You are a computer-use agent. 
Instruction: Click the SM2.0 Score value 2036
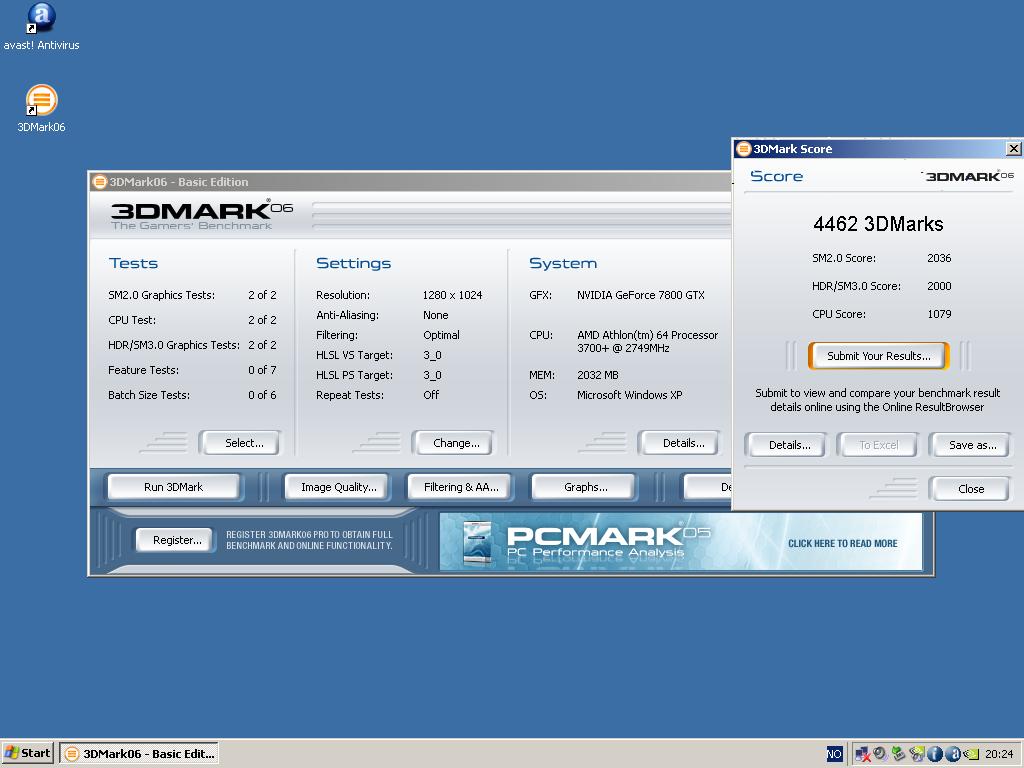click(939, 258)
